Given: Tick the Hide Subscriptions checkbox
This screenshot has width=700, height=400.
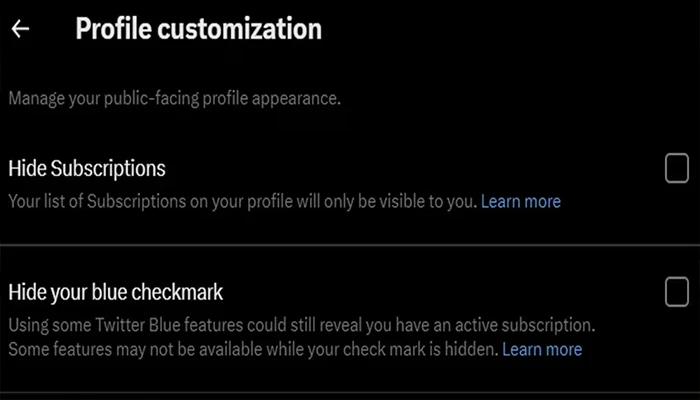Looking at the screenshot, I should pos(677,169).
